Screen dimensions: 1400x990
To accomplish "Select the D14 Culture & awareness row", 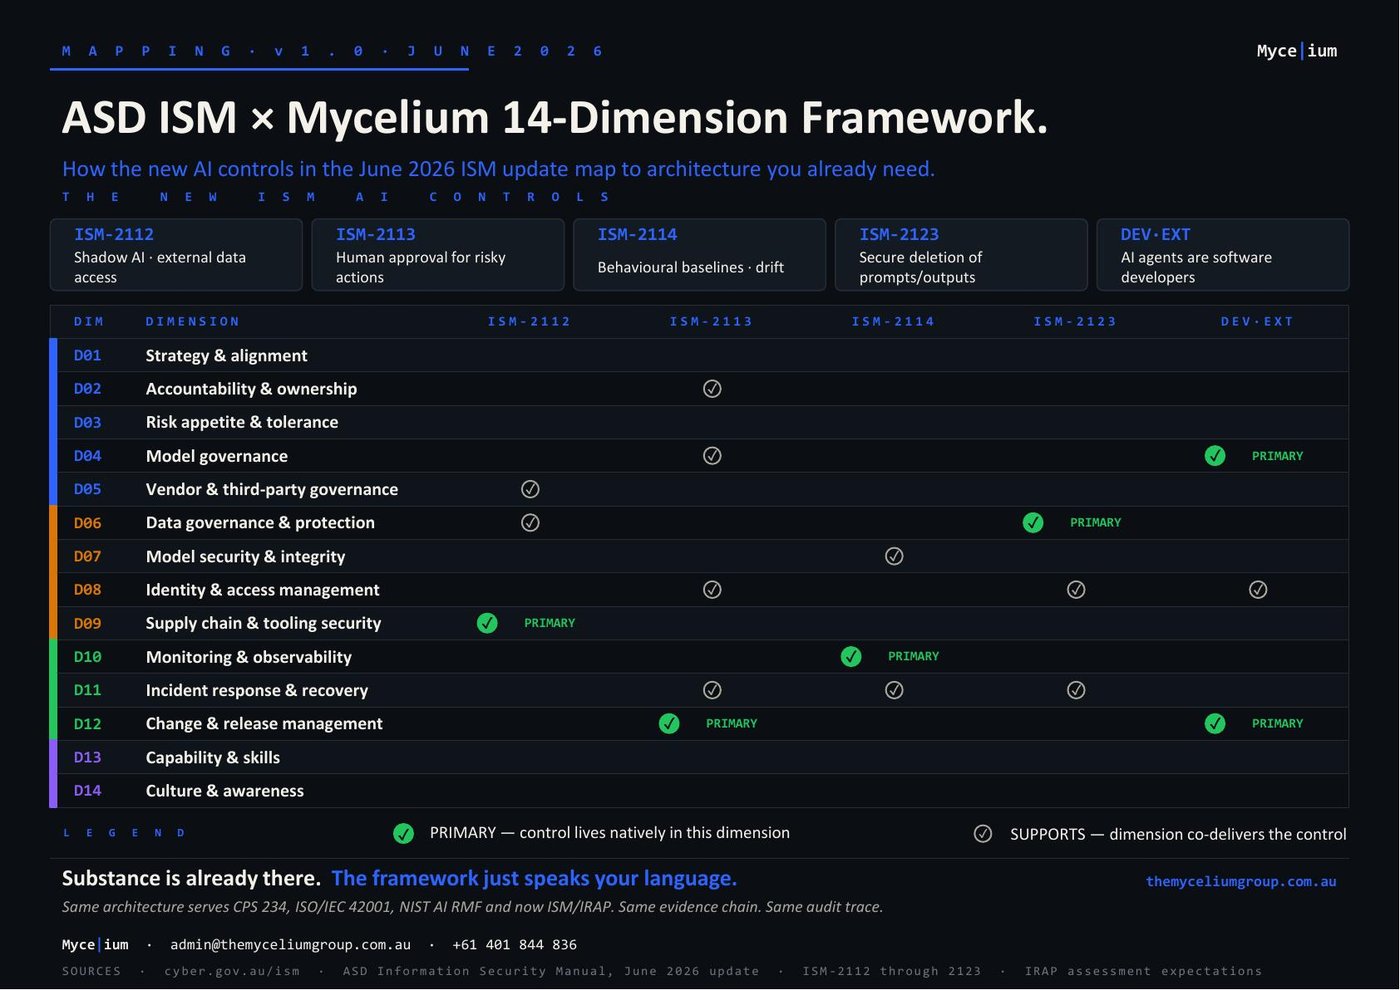I will 699,791.
